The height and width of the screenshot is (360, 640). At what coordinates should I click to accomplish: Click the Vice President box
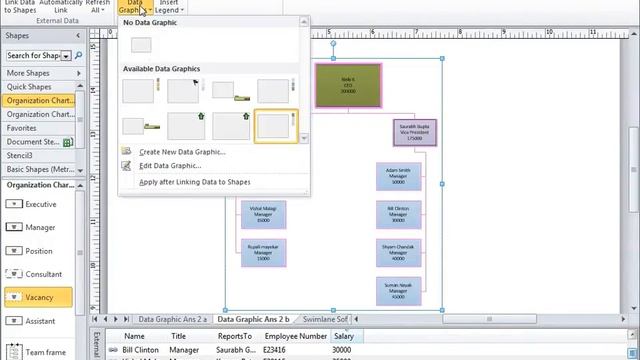tap(414, 133)
